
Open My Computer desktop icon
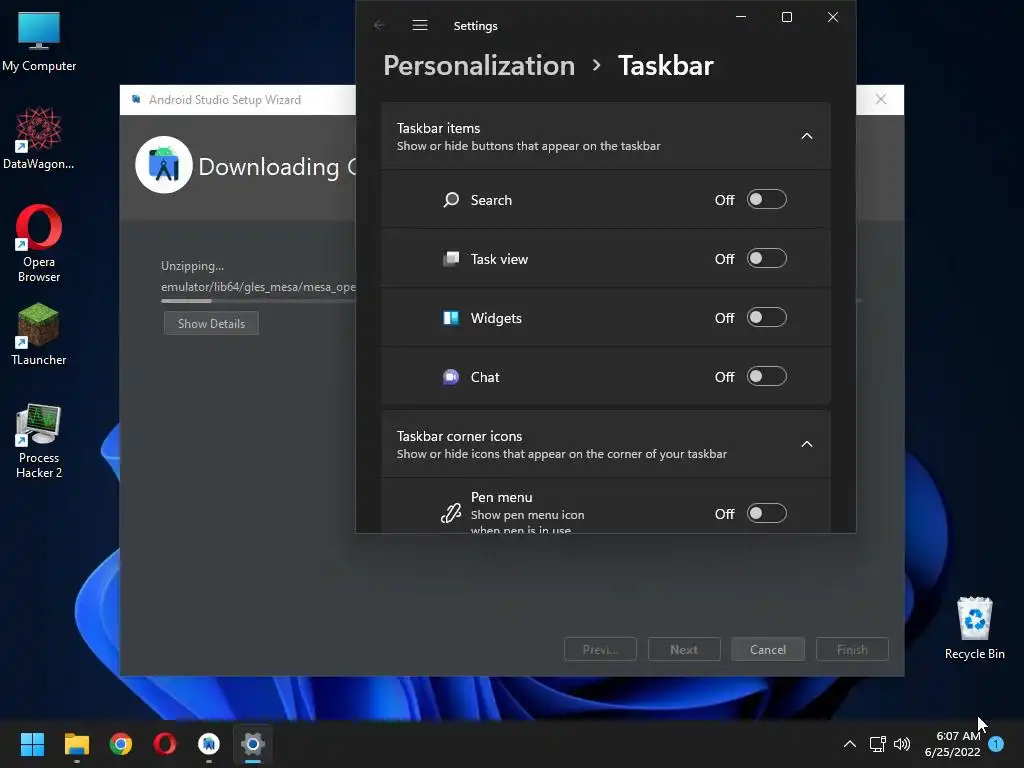pyautogui.click(x=39, y=41)
